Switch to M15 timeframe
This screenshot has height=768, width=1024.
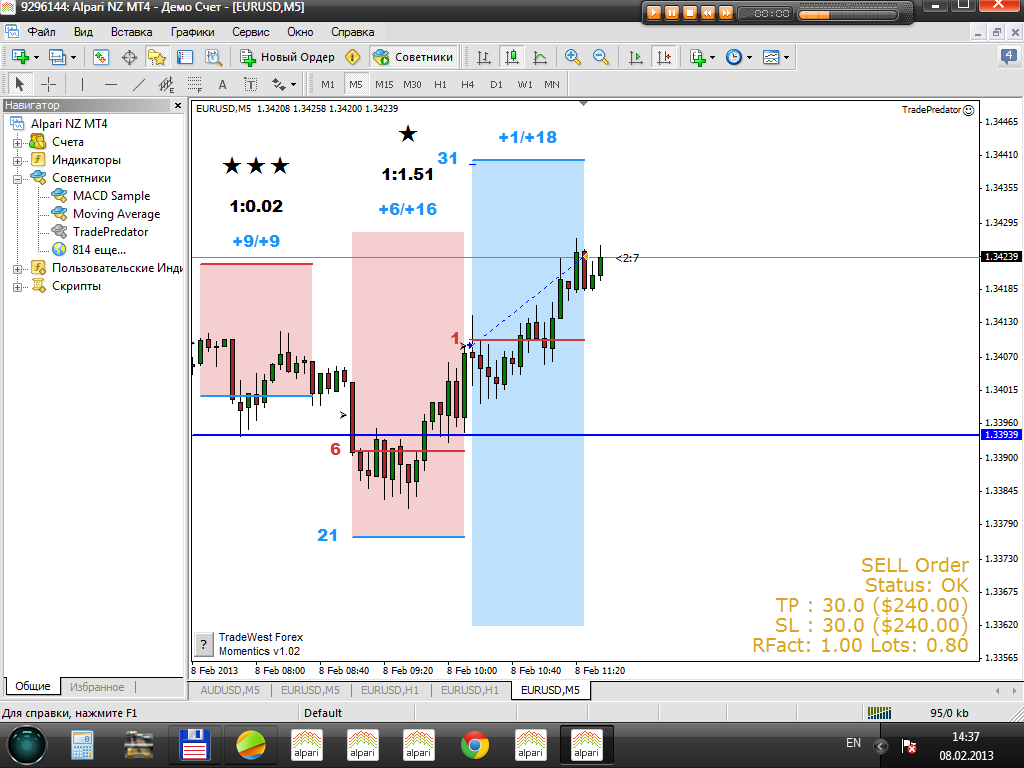(x=384, y=84)
